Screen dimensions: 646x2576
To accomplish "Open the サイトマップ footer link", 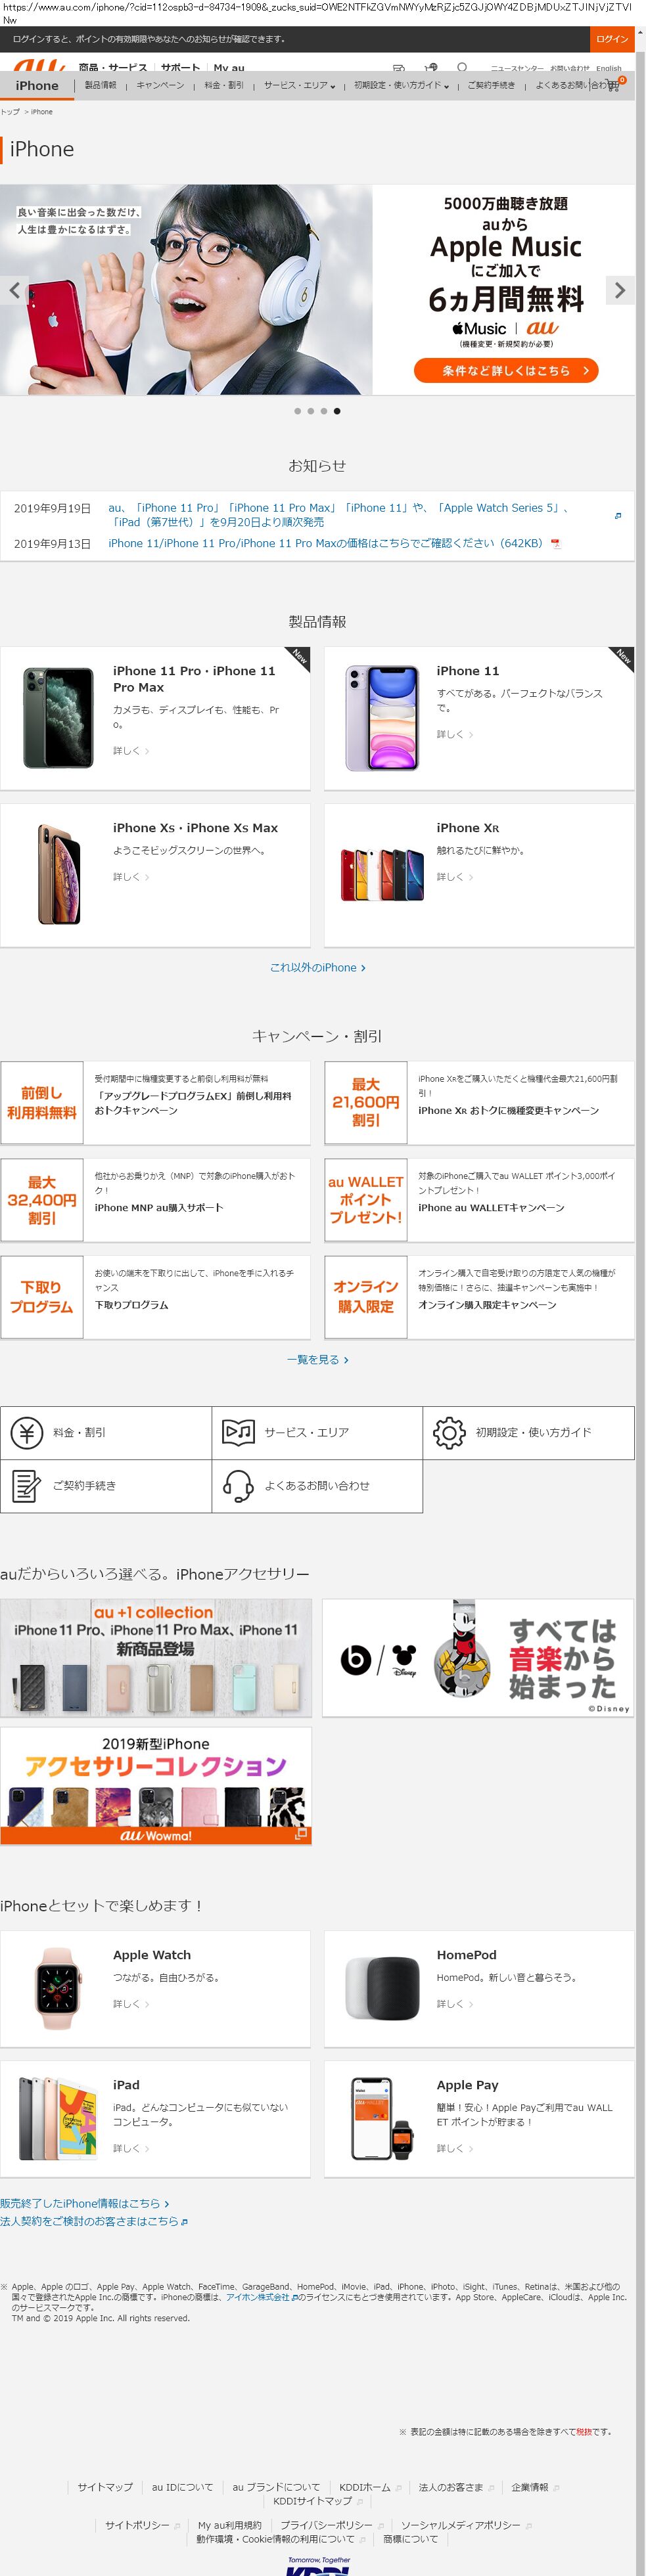I will pos(105,2486).
